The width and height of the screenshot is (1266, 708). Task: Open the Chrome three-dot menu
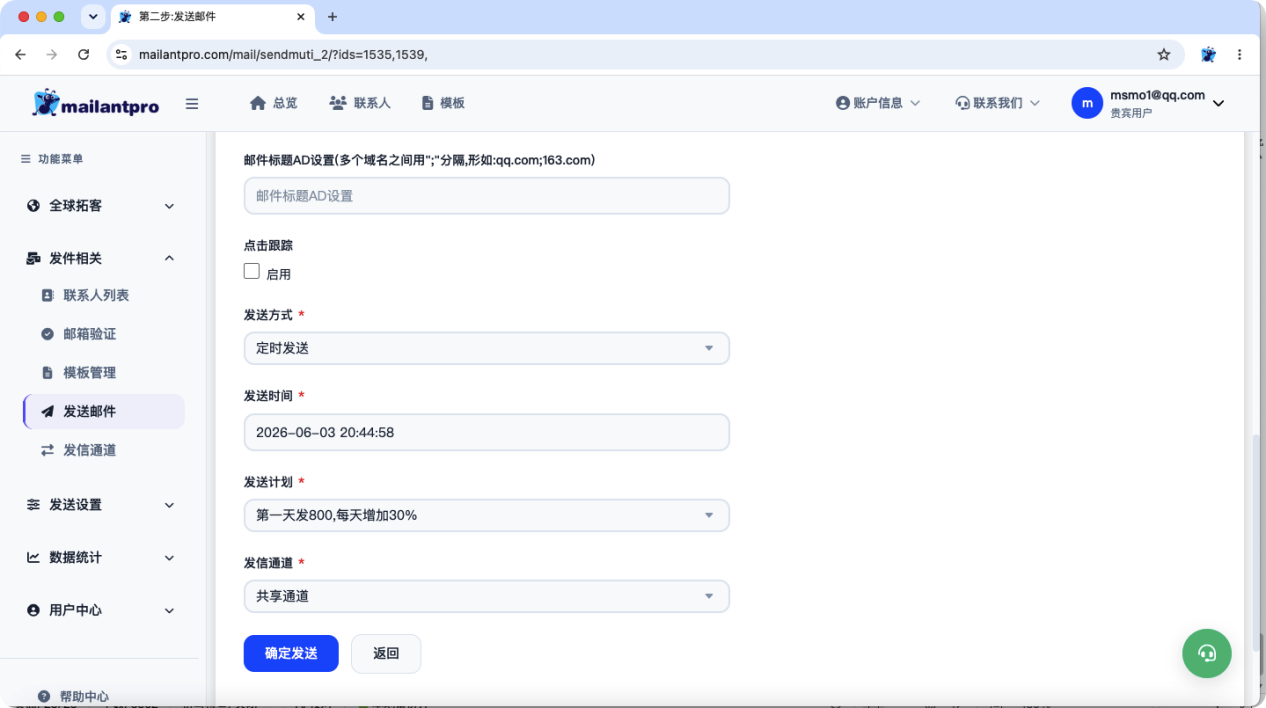[1240, 54]
